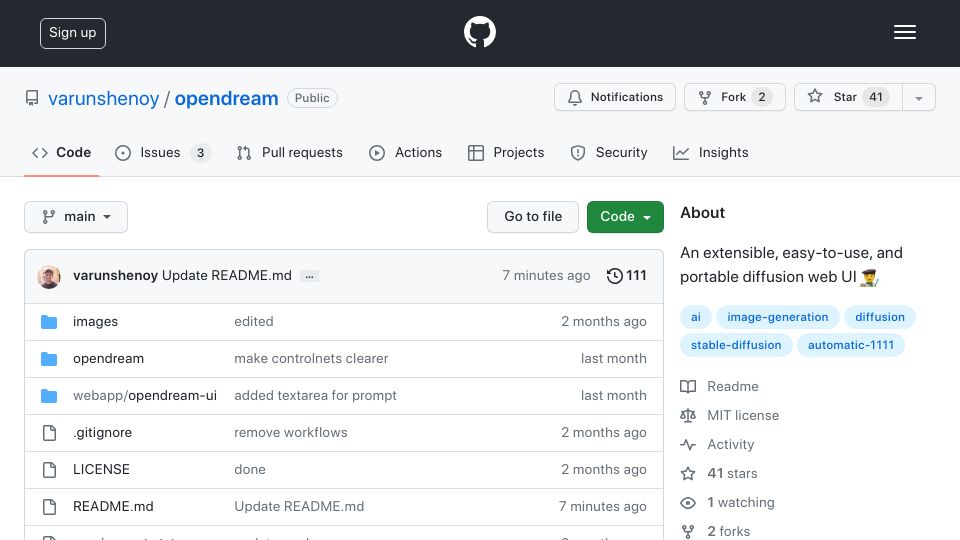Click the MIT license link

pos(730,416)
